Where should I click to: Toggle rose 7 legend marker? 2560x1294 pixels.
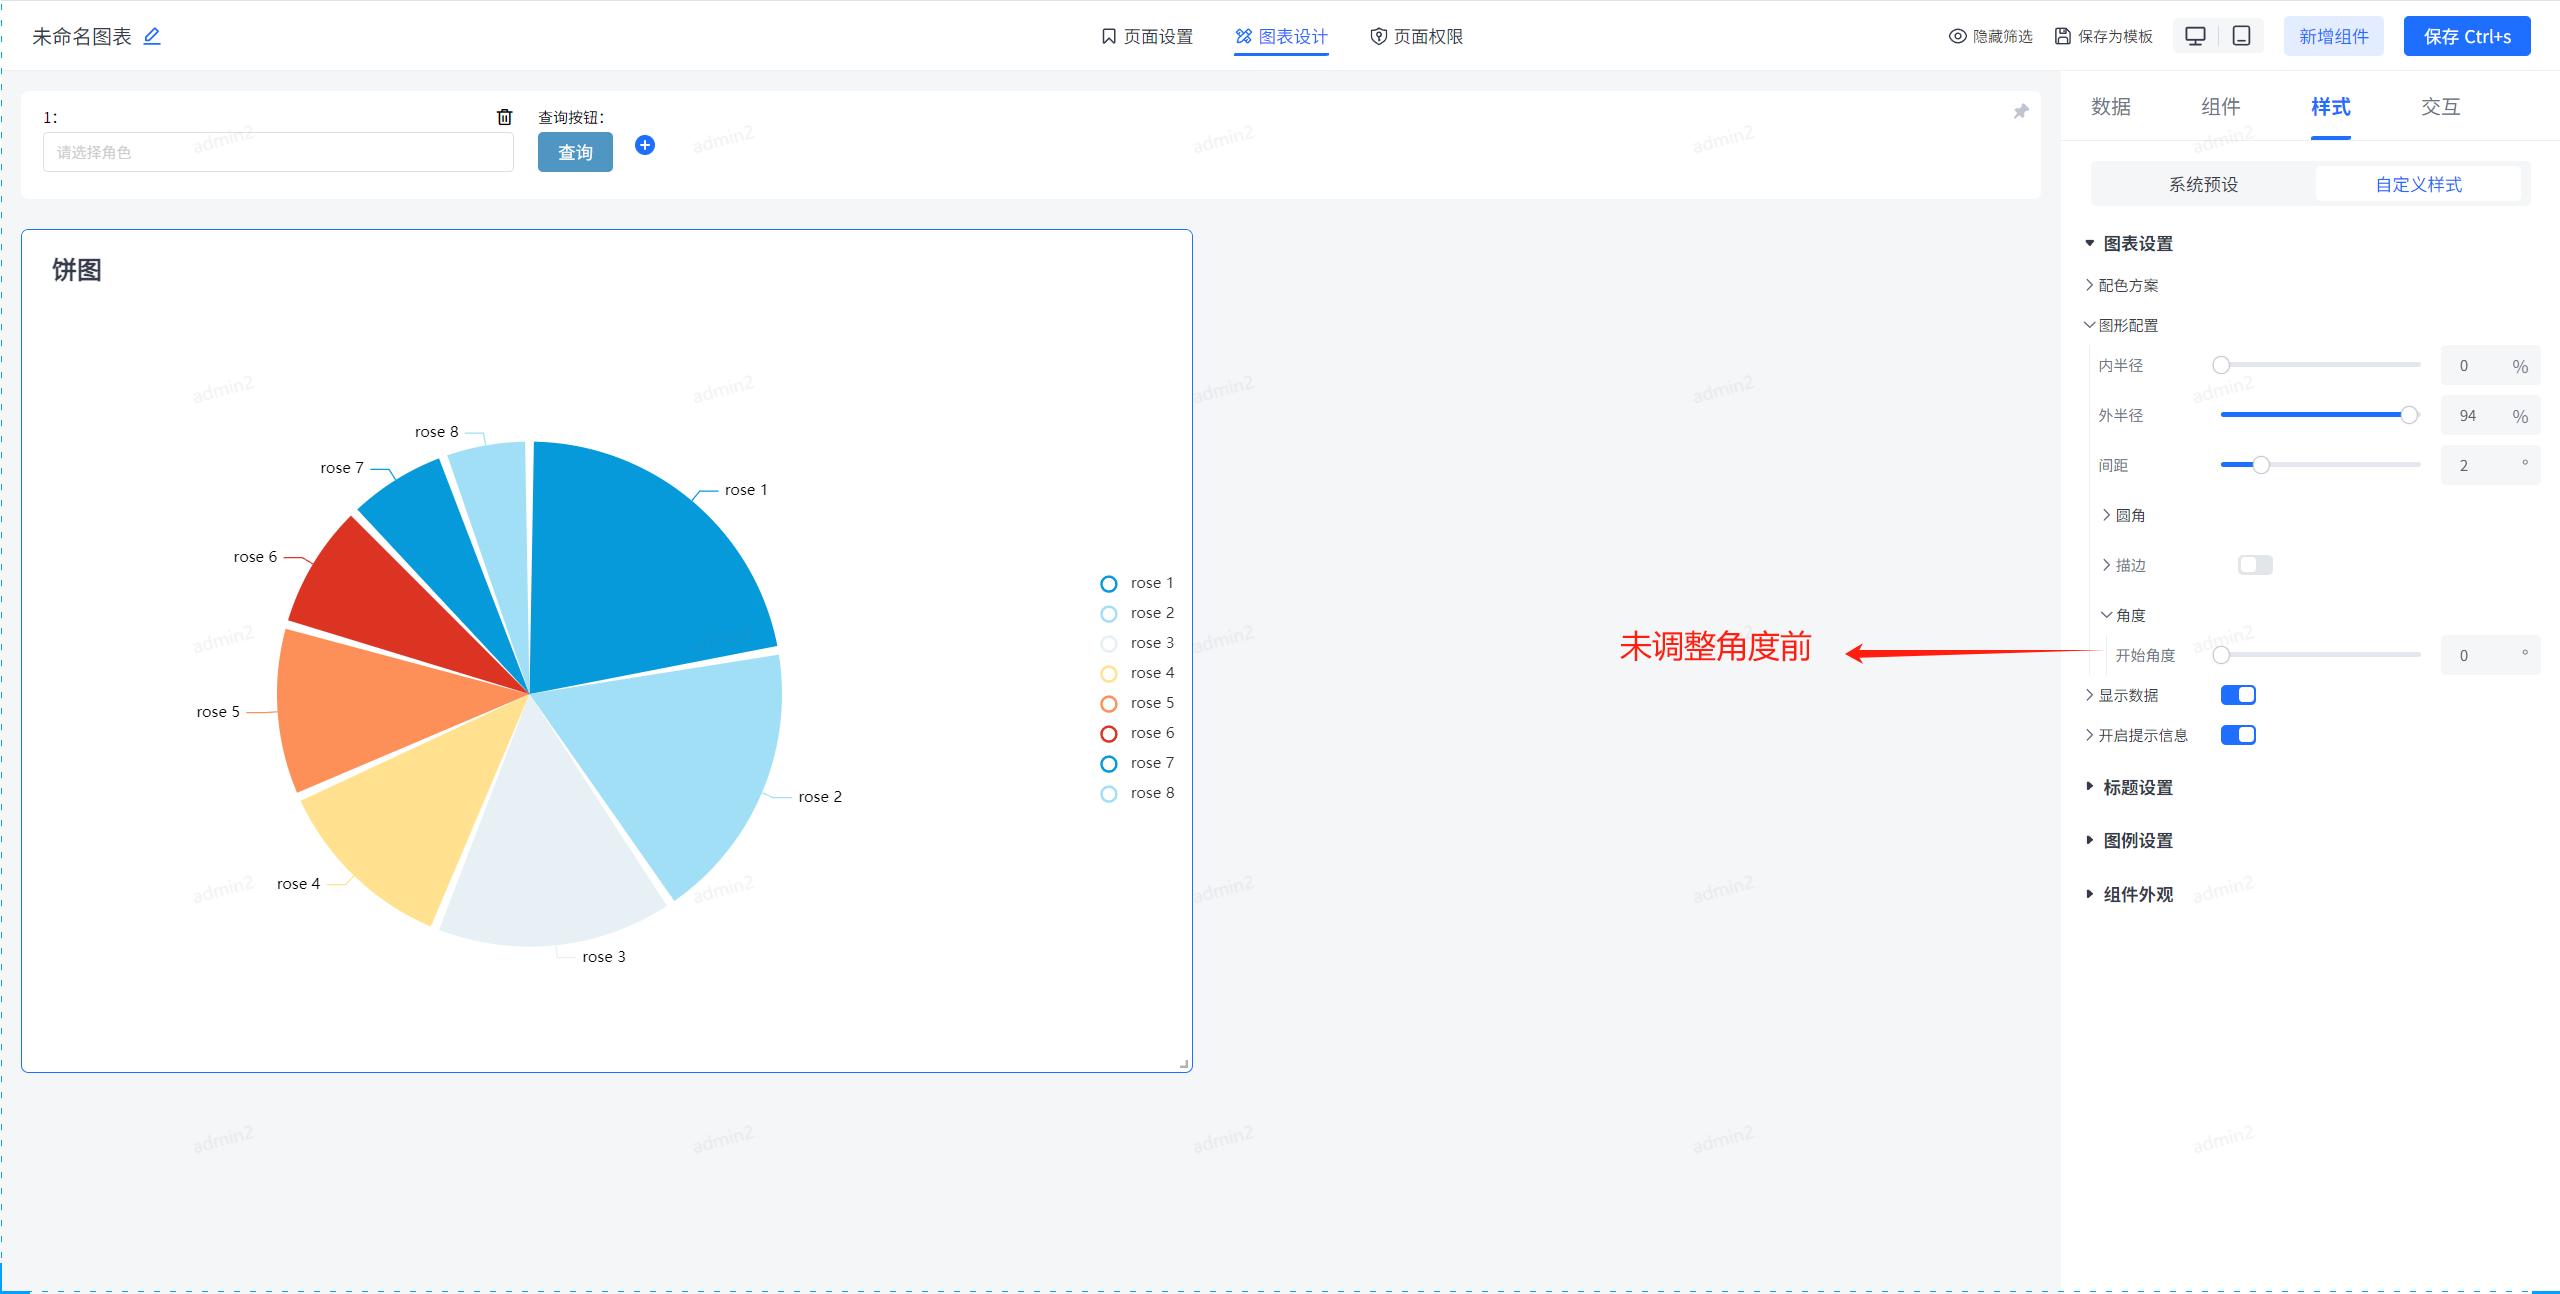[x=1108, y=764]
